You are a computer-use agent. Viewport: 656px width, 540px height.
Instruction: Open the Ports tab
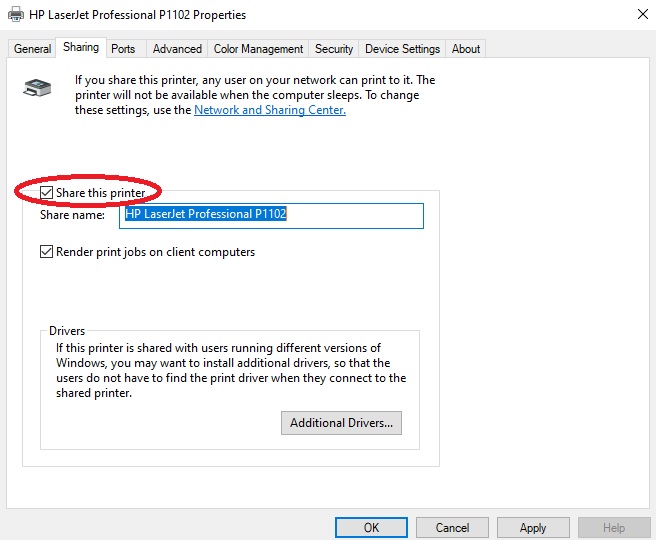coord(123,49)
